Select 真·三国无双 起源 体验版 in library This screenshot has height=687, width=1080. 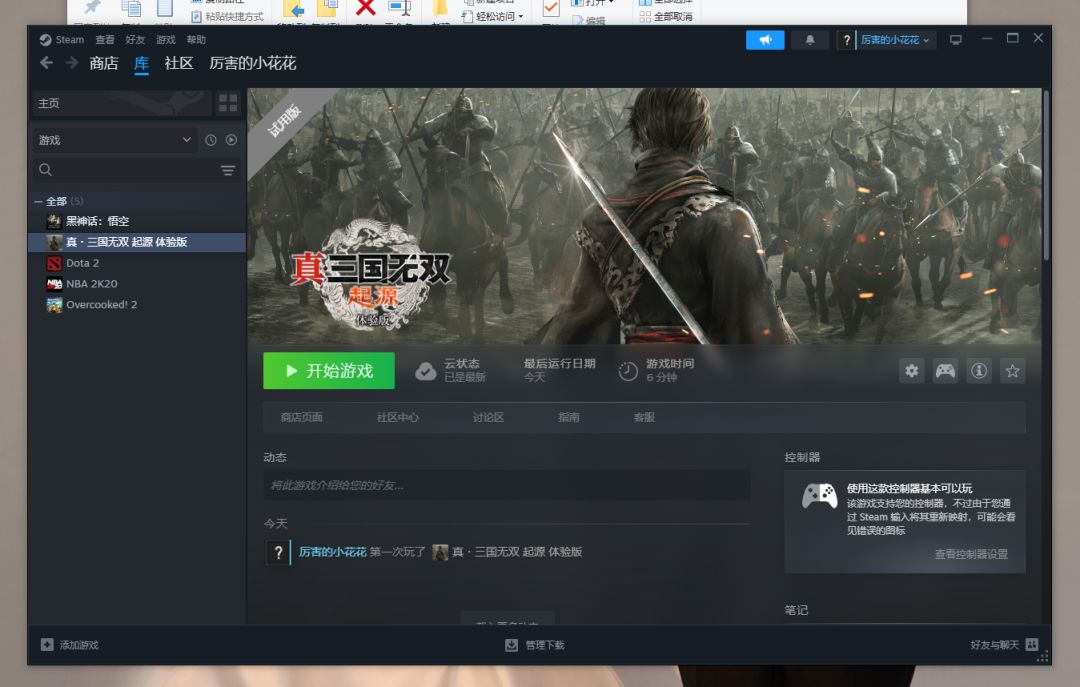coord(137,242)
